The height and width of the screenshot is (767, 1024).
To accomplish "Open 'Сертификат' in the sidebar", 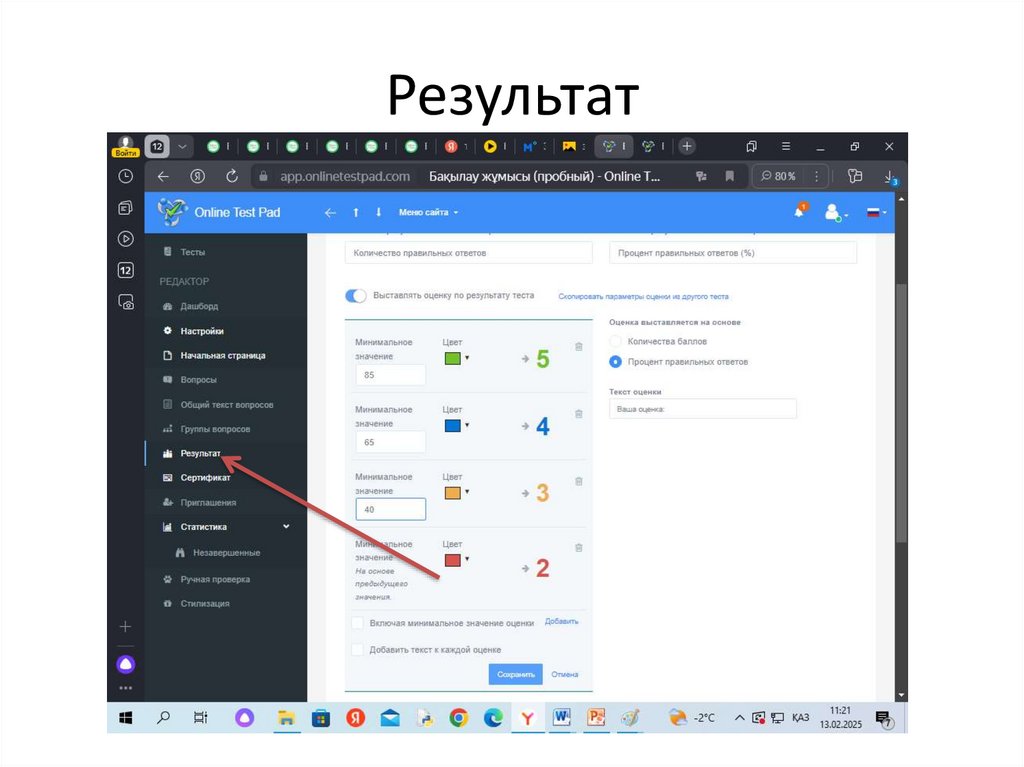I will pos(204,478).
